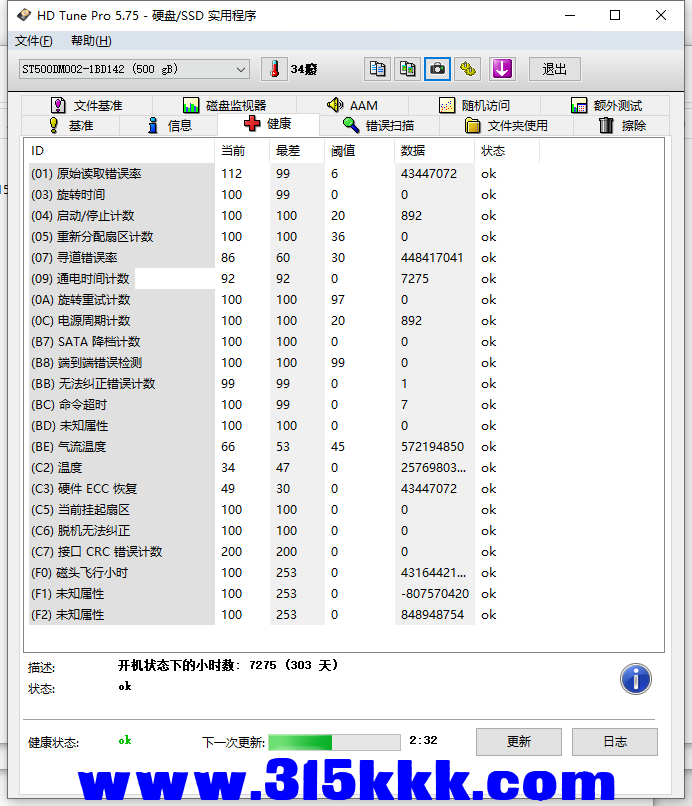Click the purple down arrow icon
Viewport: 692px width, 806px height.
pyautogui.click(x=501, y=69)
